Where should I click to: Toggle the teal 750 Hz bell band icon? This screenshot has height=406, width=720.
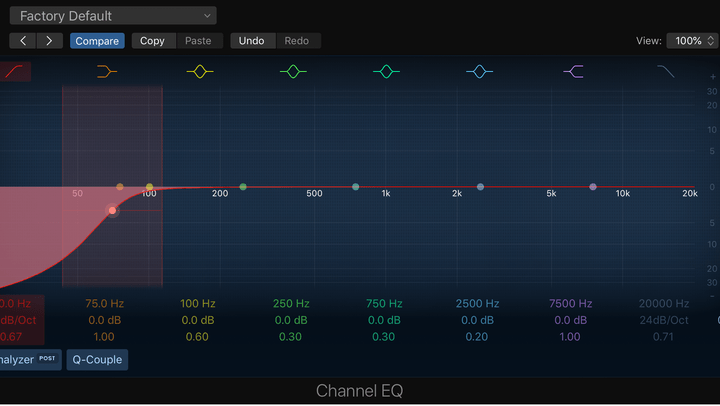(x=386, y=72)
